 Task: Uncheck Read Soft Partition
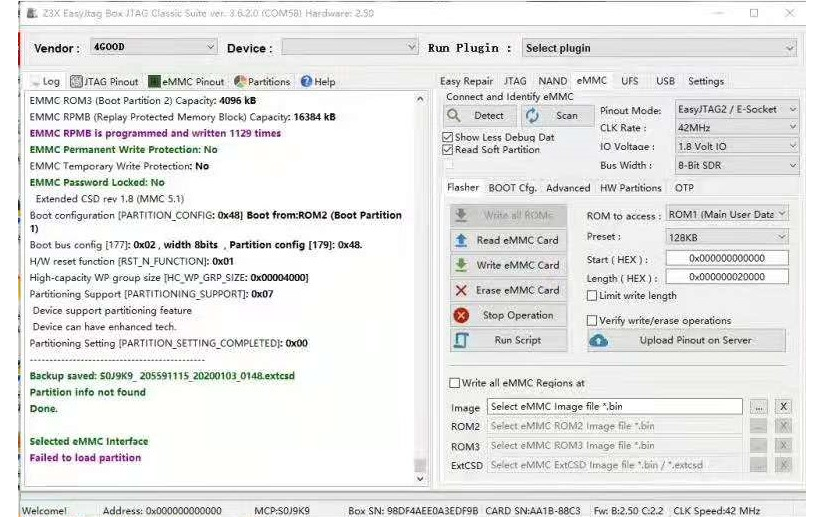(448, 150)
